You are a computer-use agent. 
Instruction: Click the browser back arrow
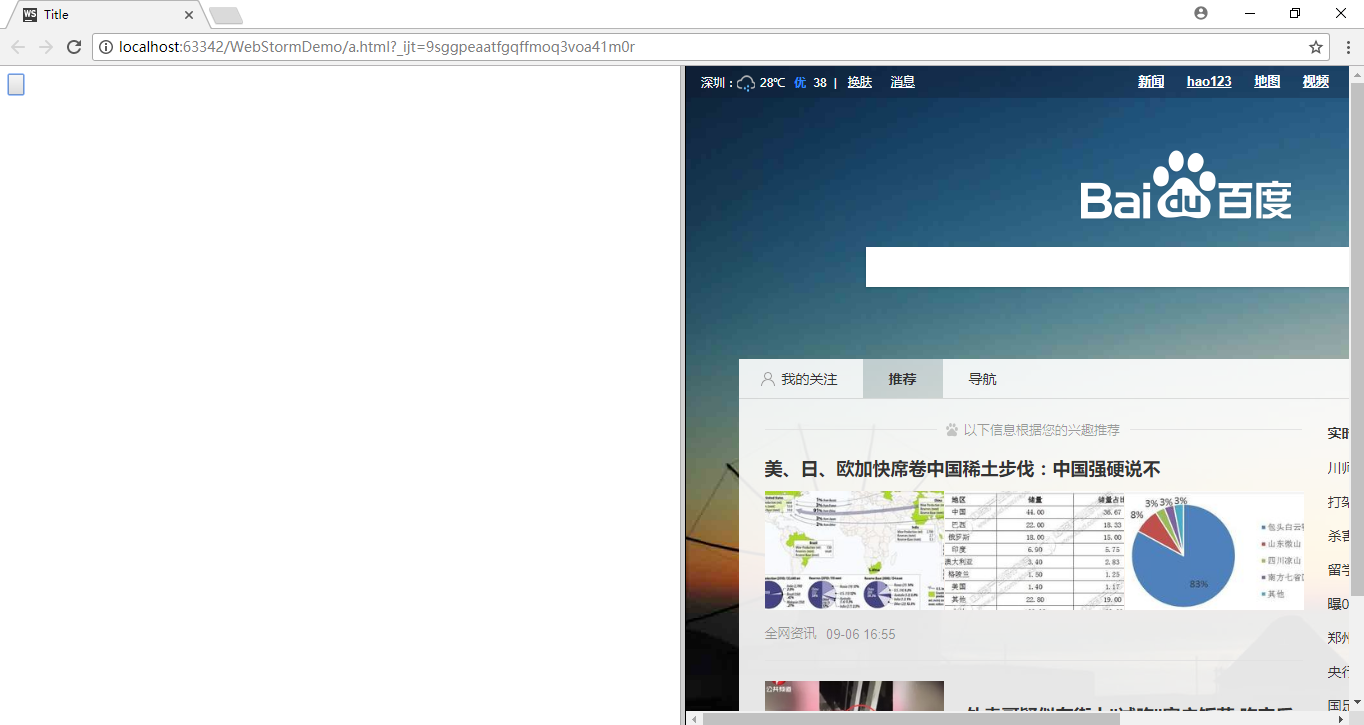point(18,47)
